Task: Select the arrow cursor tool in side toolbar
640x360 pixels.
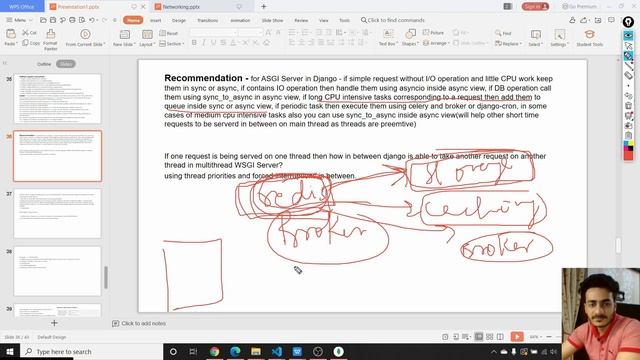Action: coord(628,45)
